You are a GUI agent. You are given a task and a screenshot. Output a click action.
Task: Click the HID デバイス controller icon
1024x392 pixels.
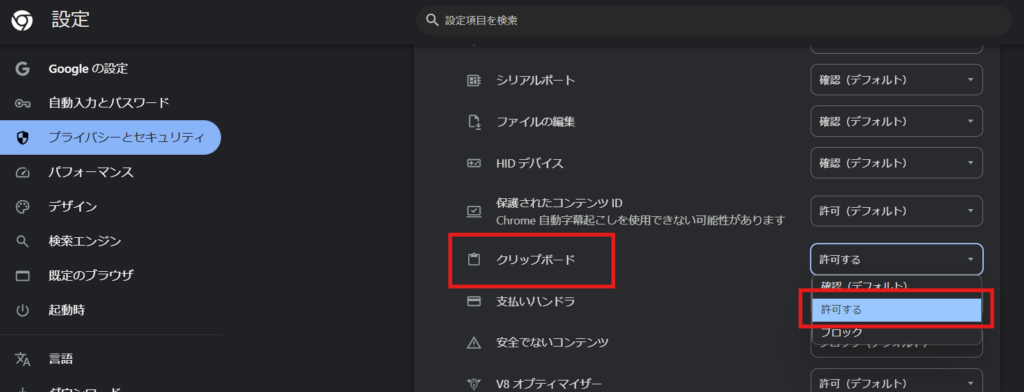(x=474, y=163)
